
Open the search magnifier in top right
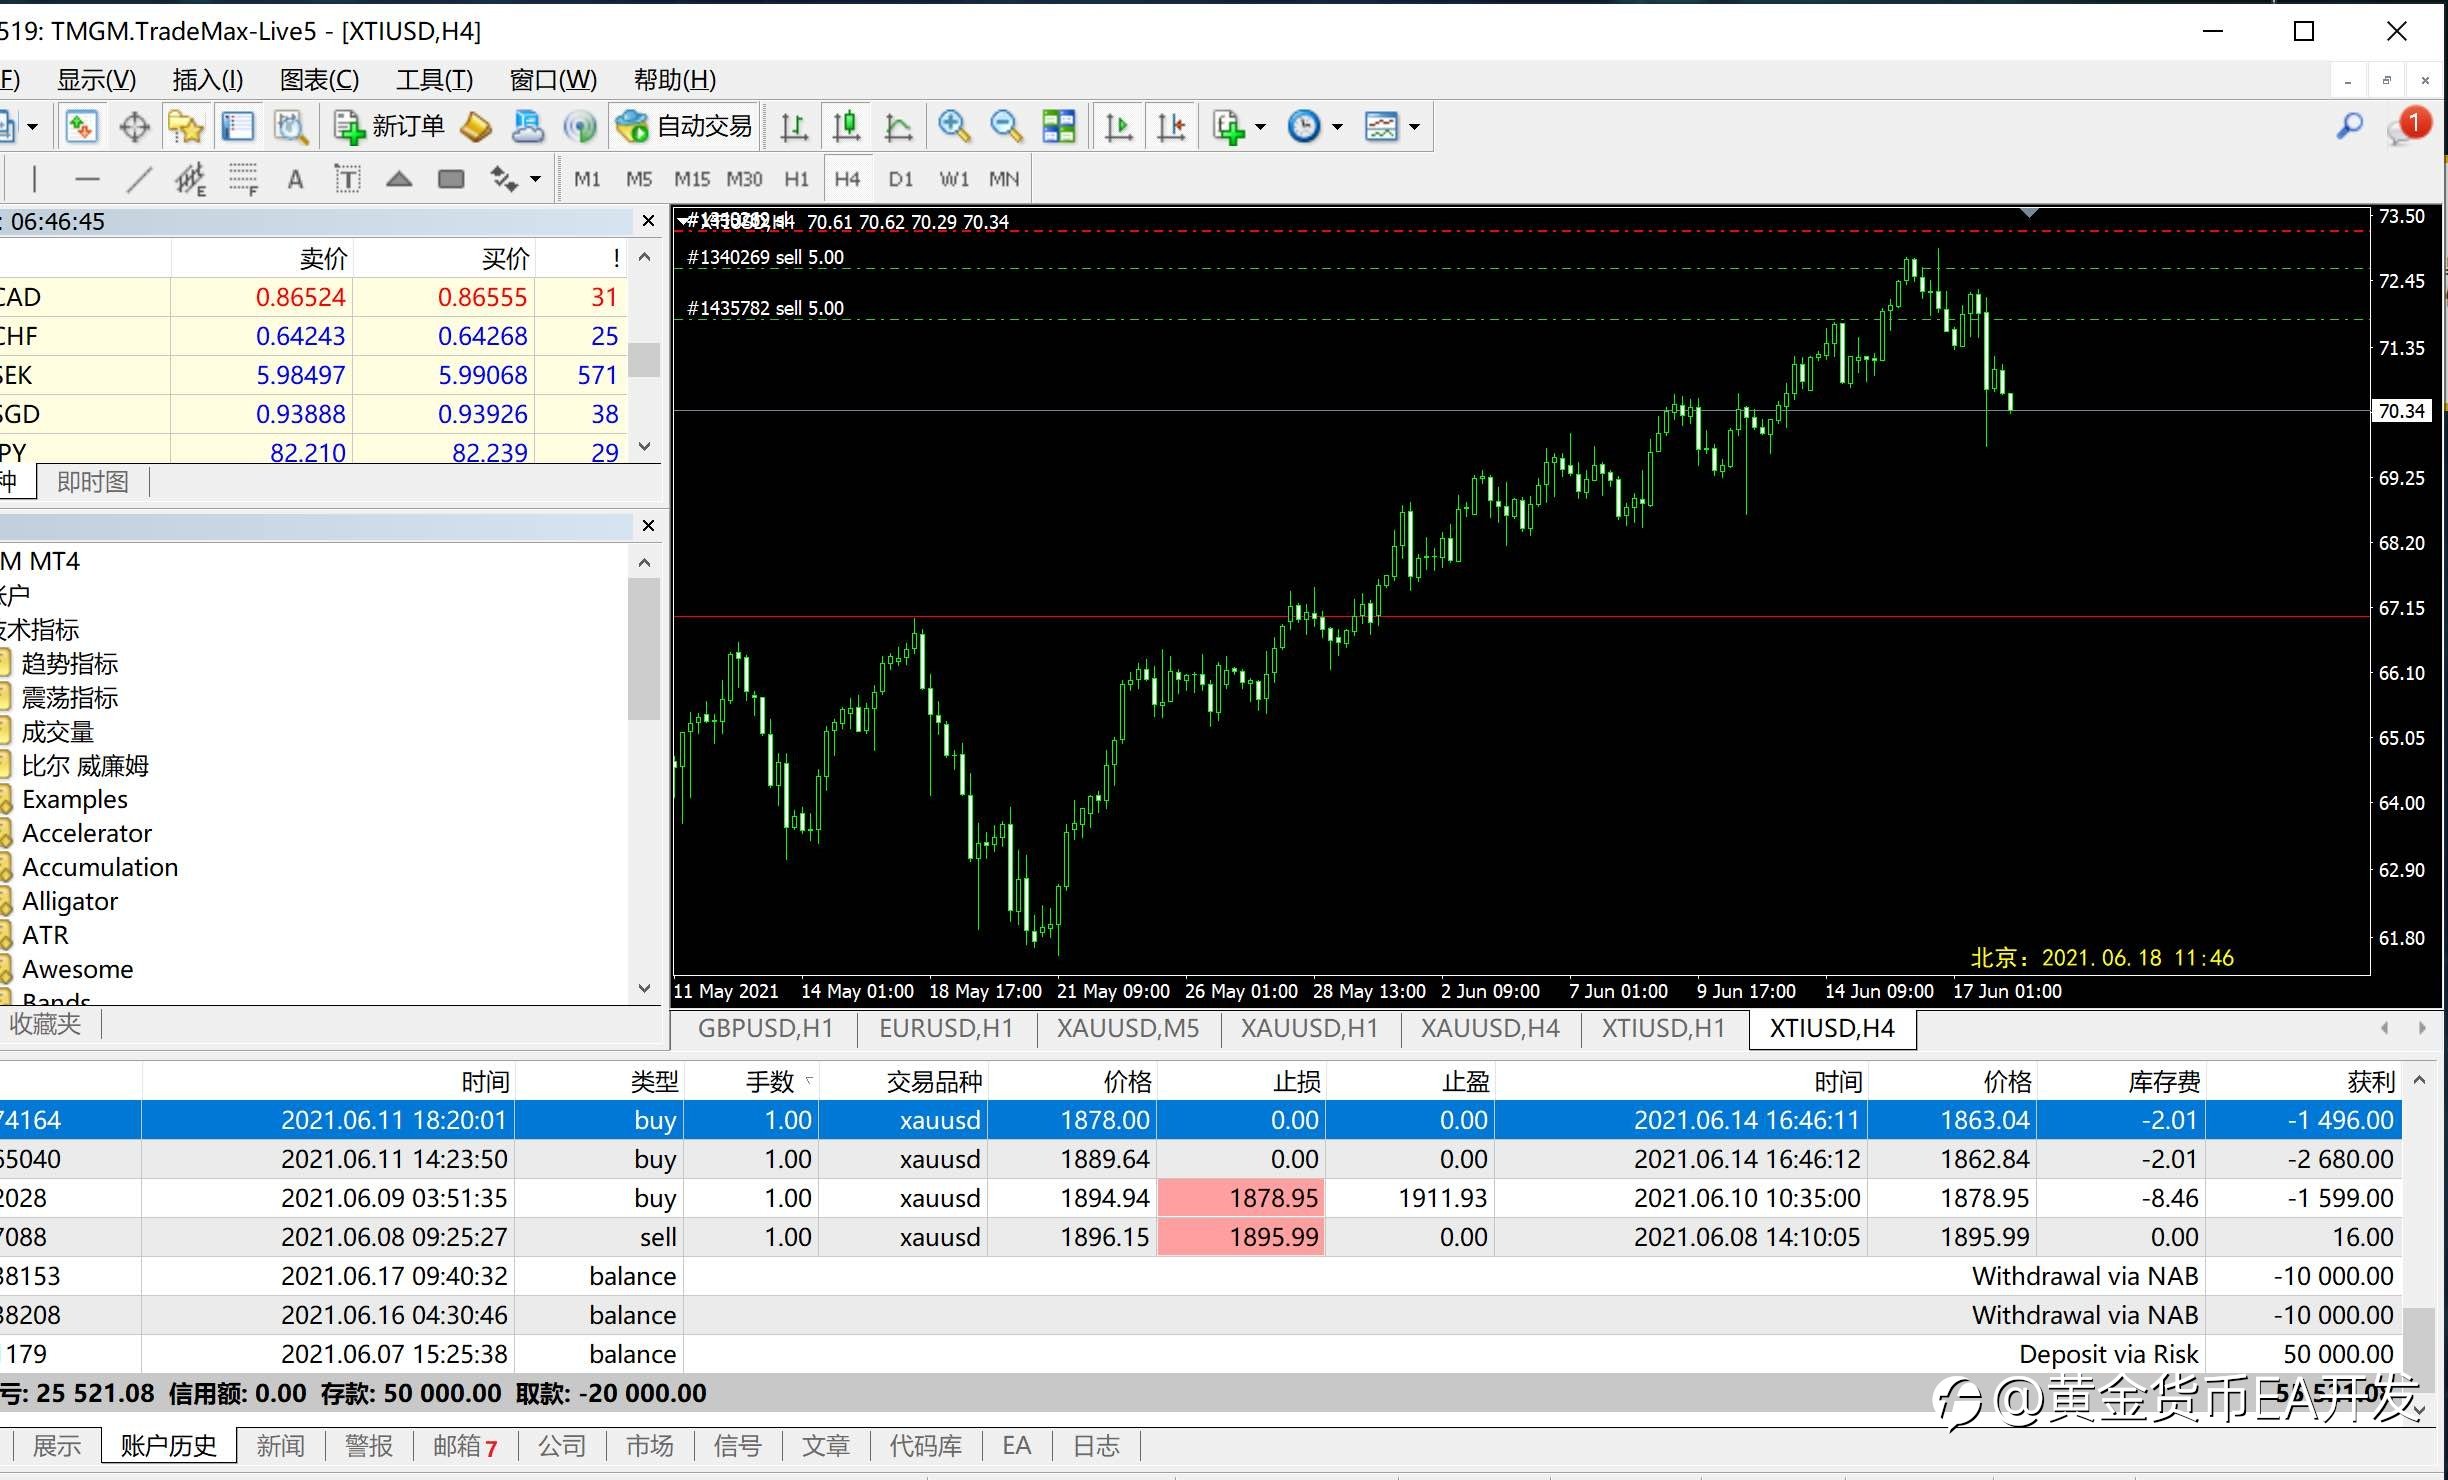[2350, 126]
